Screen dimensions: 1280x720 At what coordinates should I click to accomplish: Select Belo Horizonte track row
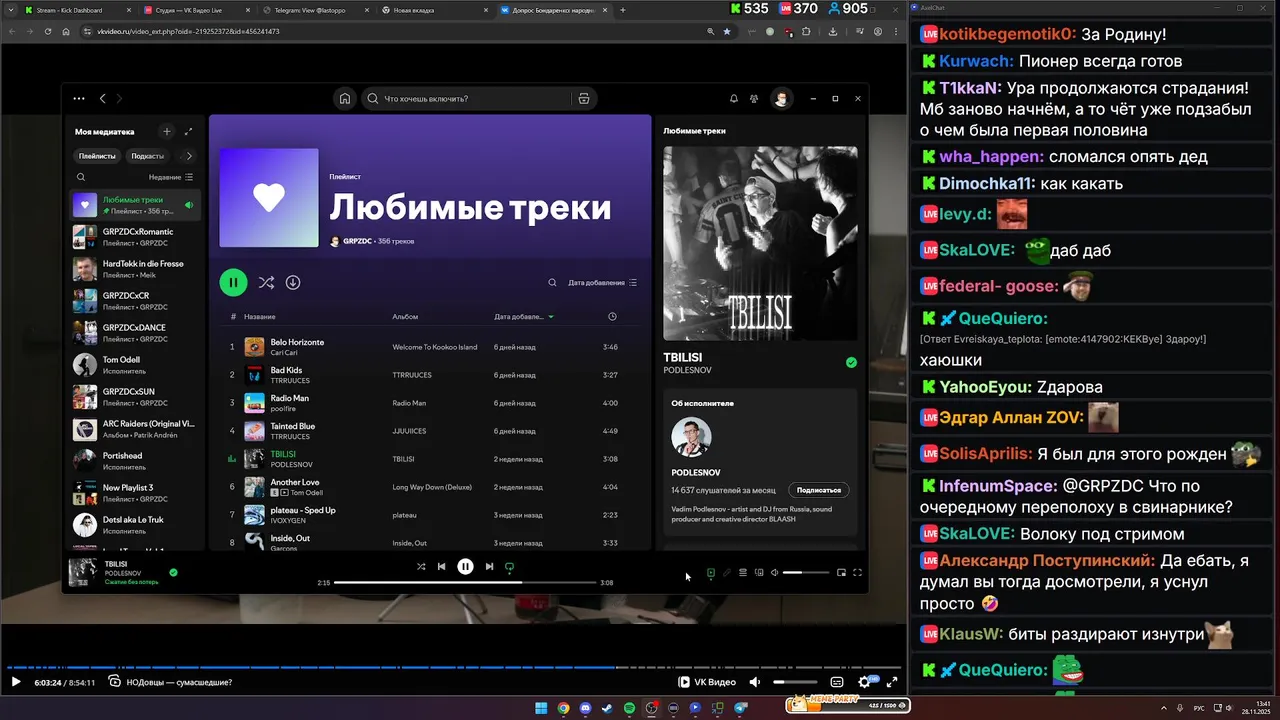coord(432,347)
